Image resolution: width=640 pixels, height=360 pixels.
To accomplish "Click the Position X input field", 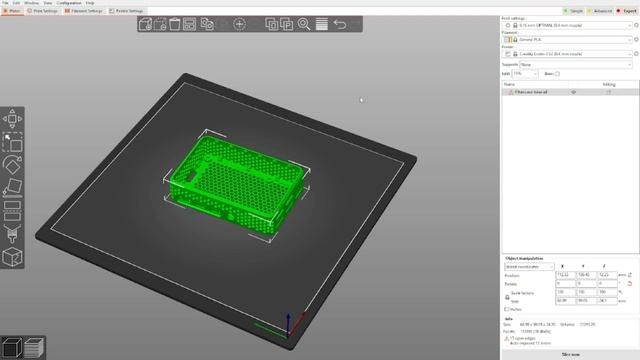I will tap(565, 275).
